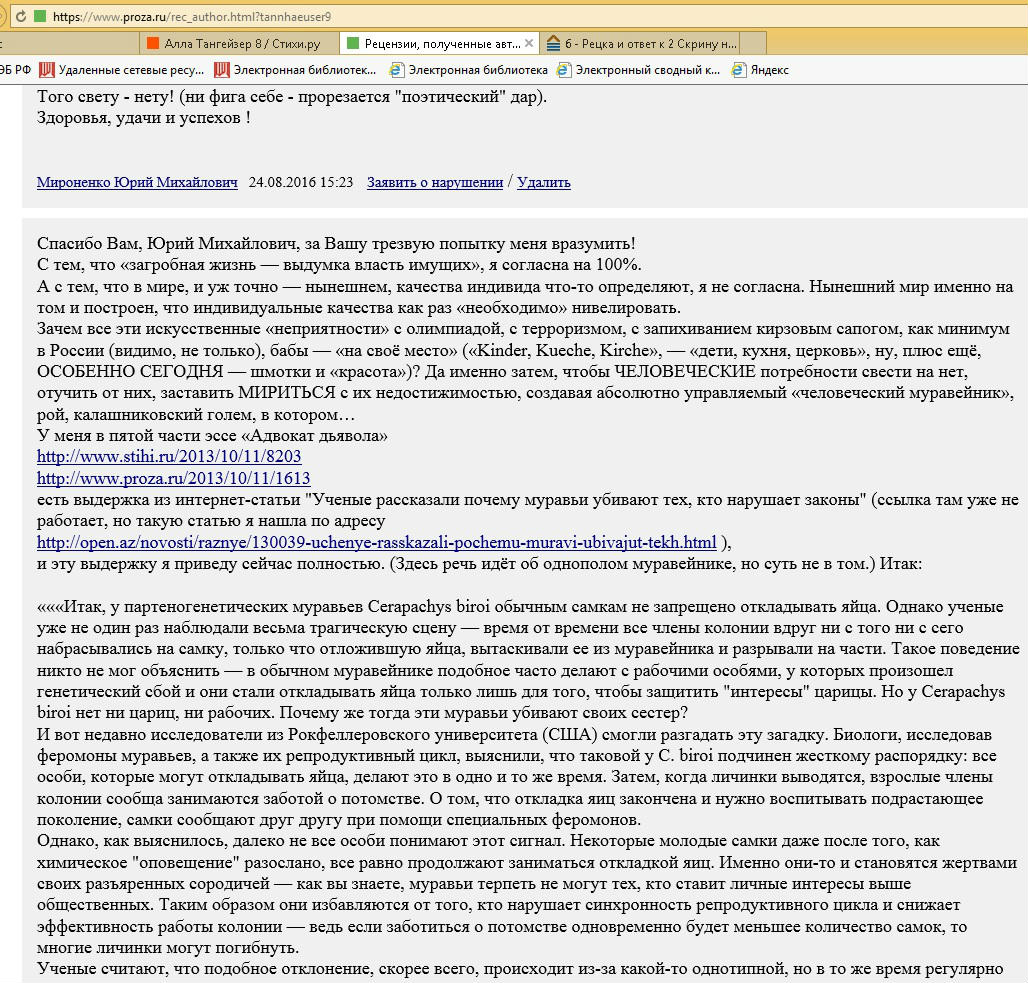The height and width of the screenshot is (983, 1028).
Task: Open the proza.ru/2013/10/11/1613 link
Action: pos(173,478)
